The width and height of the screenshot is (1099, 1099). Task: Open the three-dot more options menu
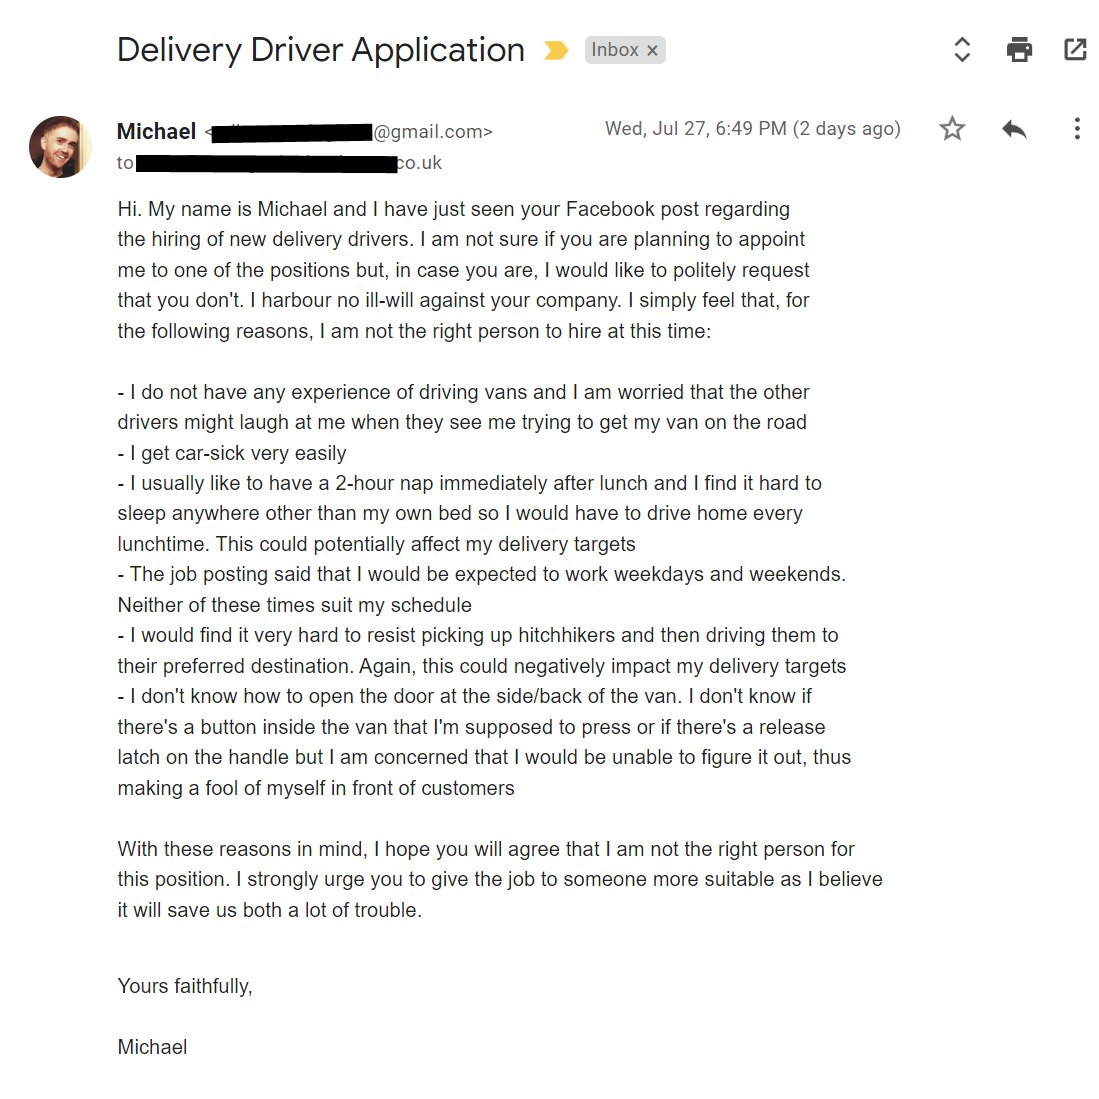pyautogui.click(x=1076, y=129)
